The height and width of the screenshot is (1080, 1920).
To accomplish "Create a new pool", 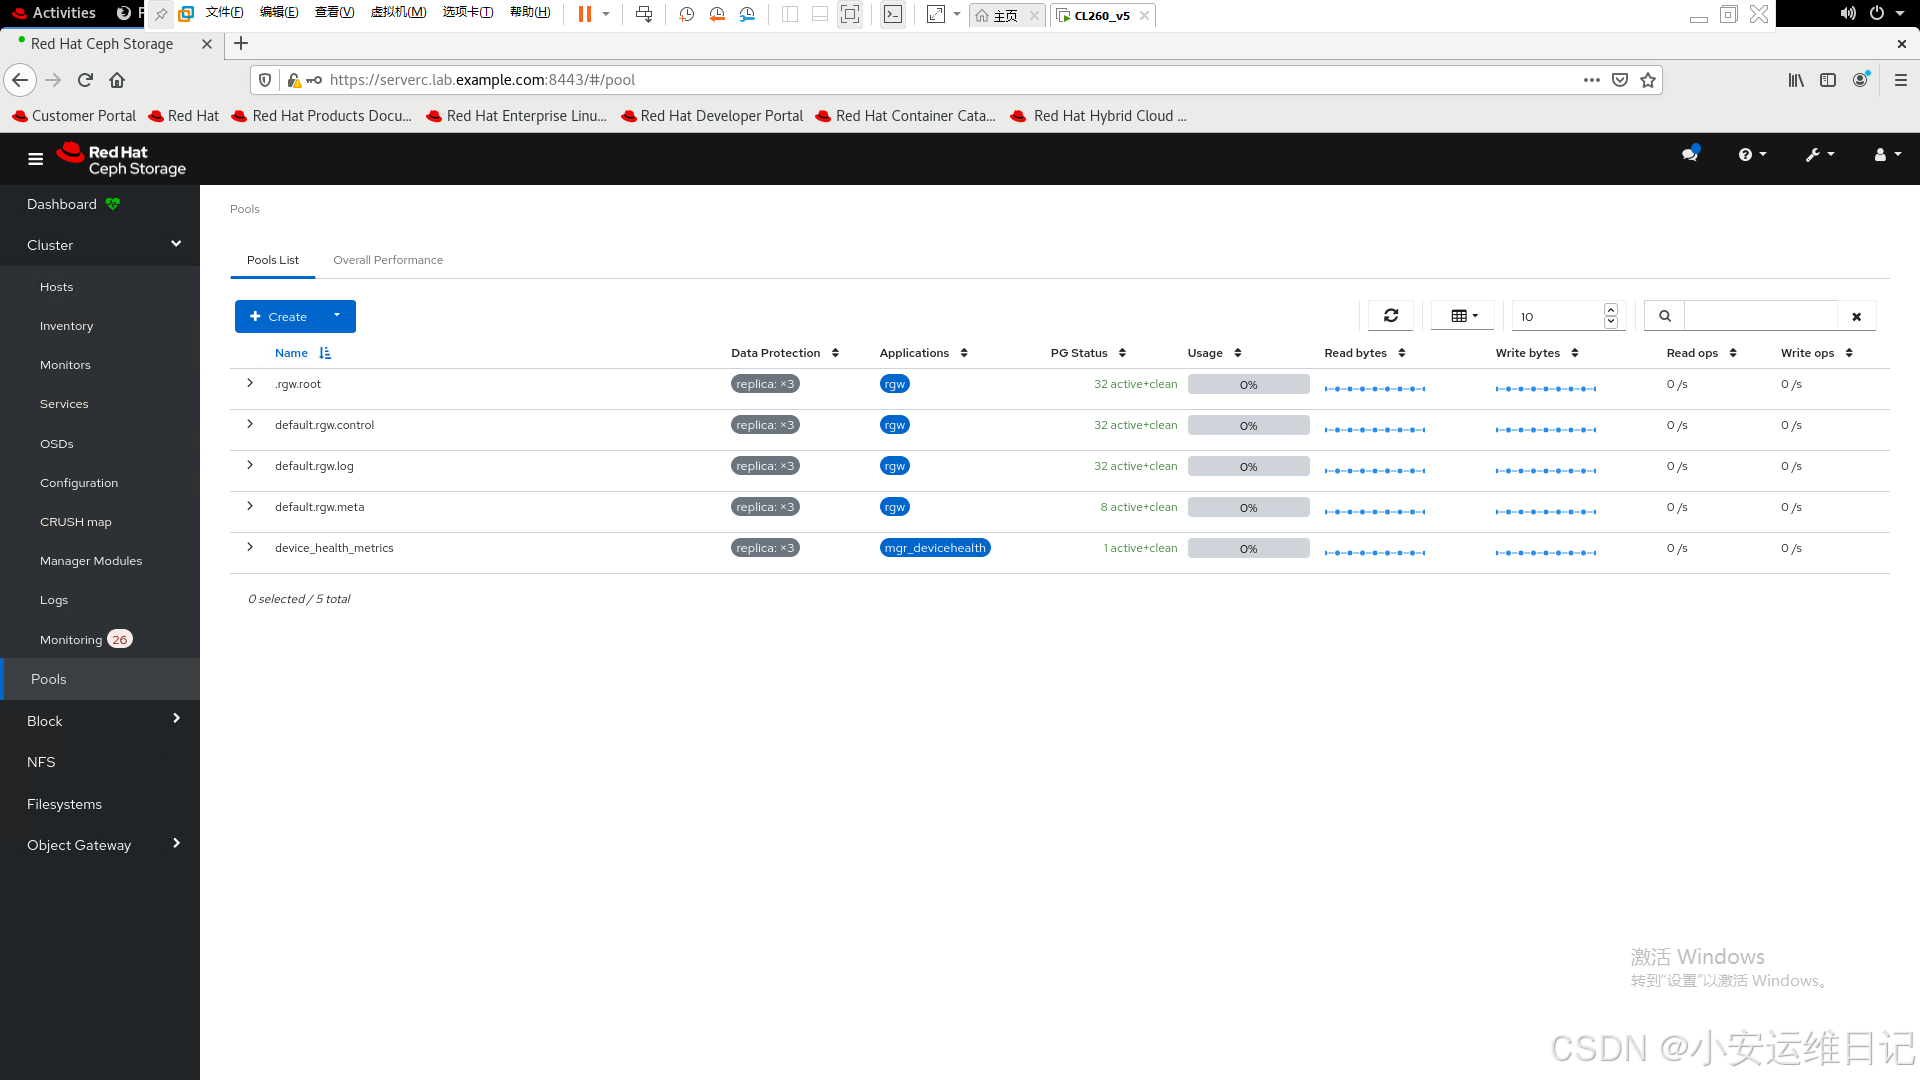I will tap(278, 316).
